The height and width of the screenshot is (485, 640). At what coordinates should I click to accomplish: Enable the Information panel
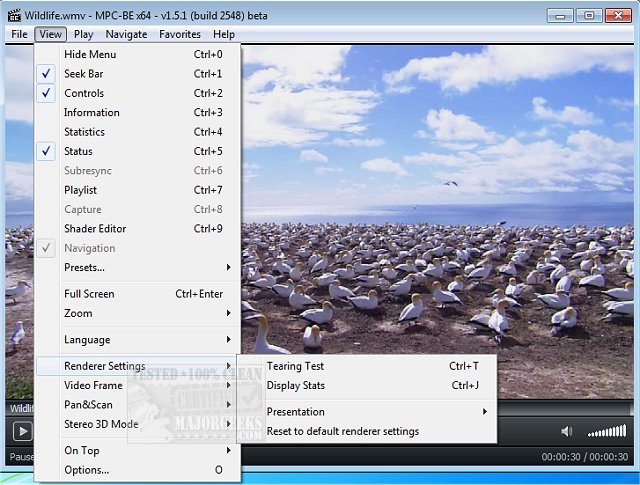(x=138, y=113)
